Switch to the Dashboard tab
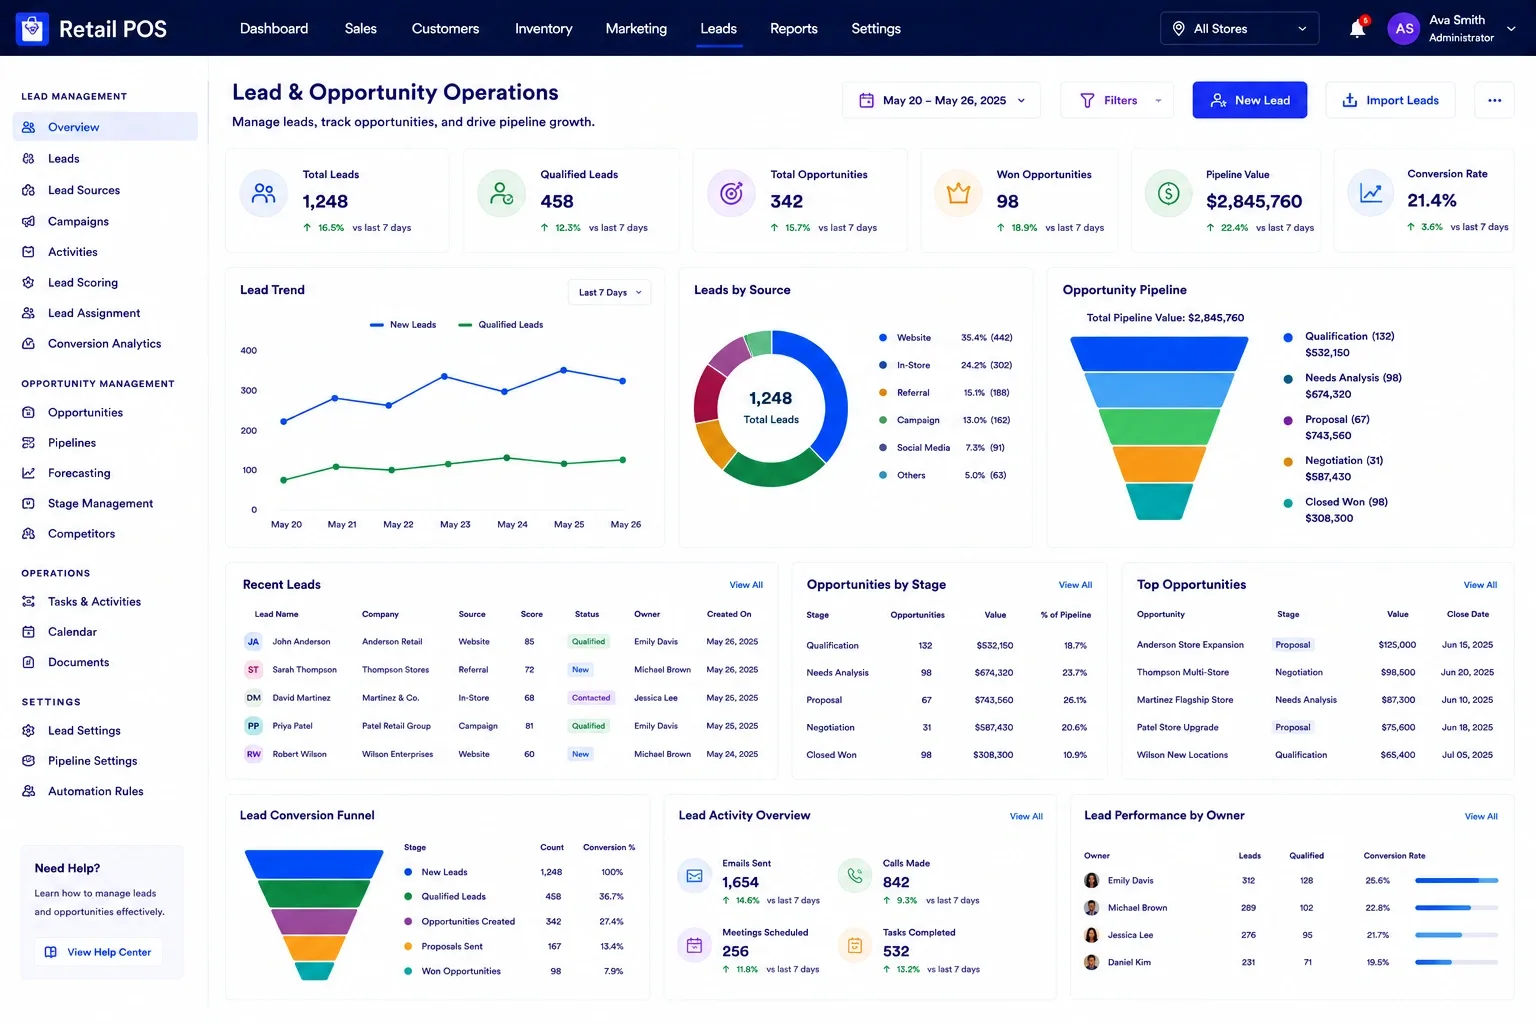The height and width of the screenshot is (1024, 1536). pos(274,29)
